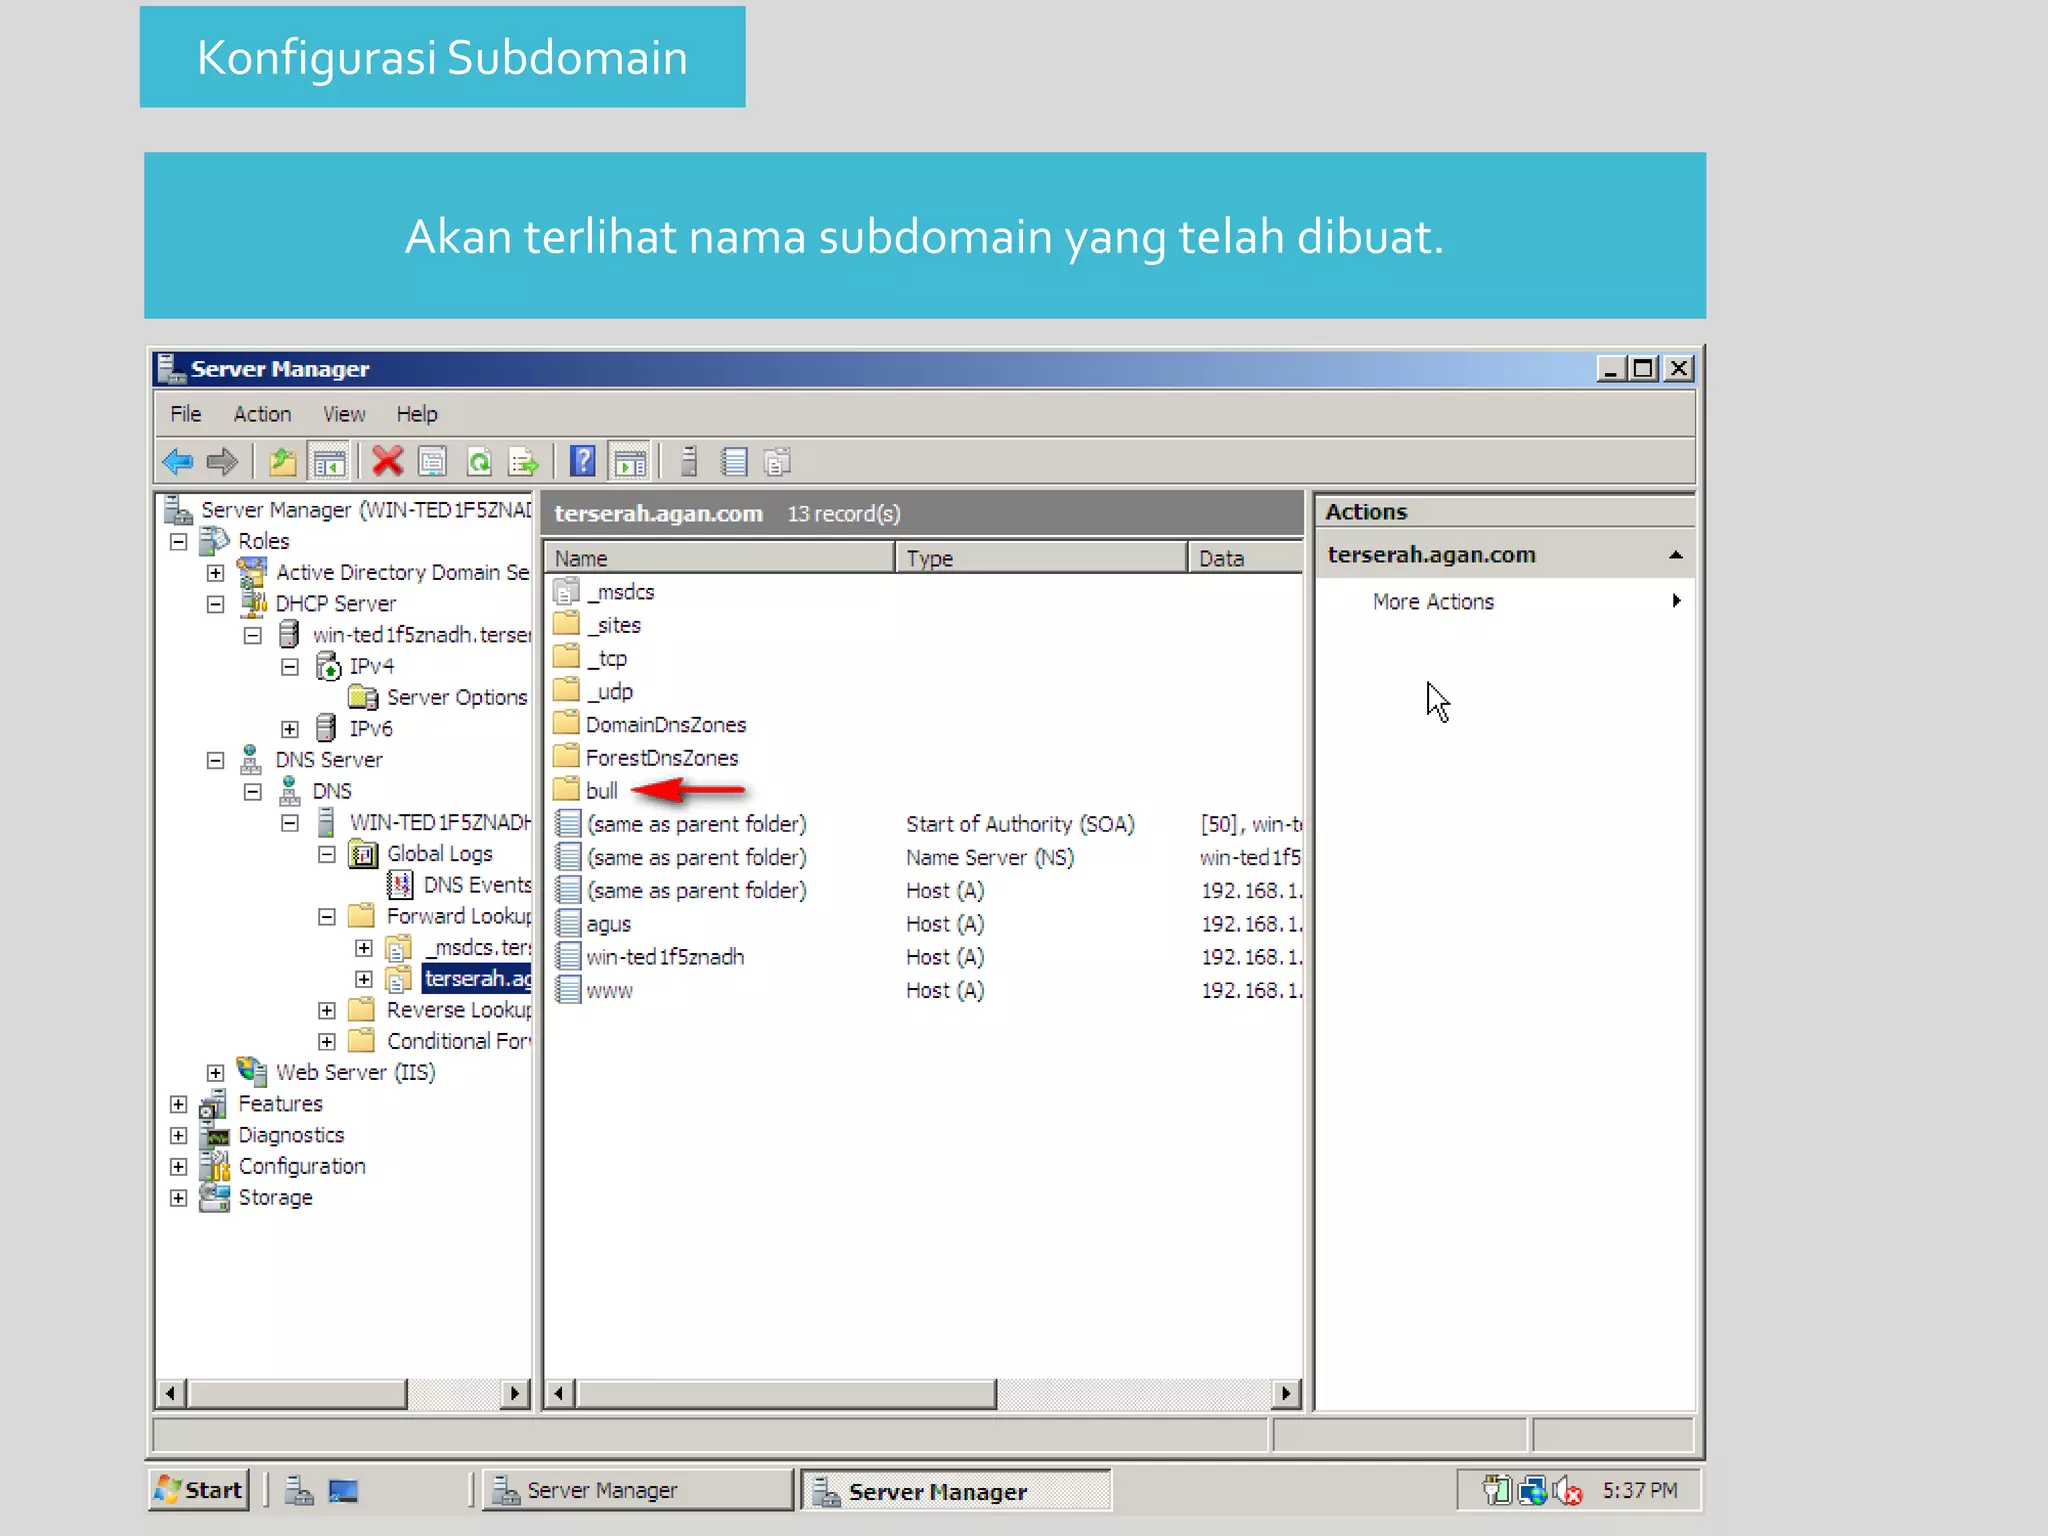Click the Export List toolbar icon
The image size is (2048, 1536).
pos(524,462)
